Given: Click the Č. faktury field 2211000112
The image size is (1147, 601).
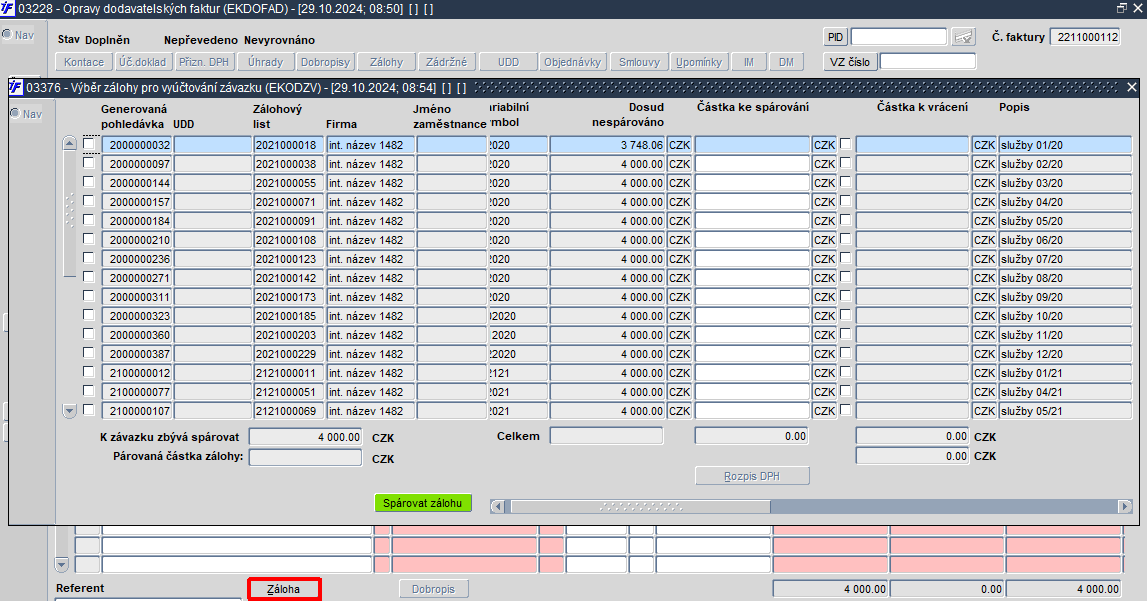Looking at the screenshot, I should tap(1086, 37).
